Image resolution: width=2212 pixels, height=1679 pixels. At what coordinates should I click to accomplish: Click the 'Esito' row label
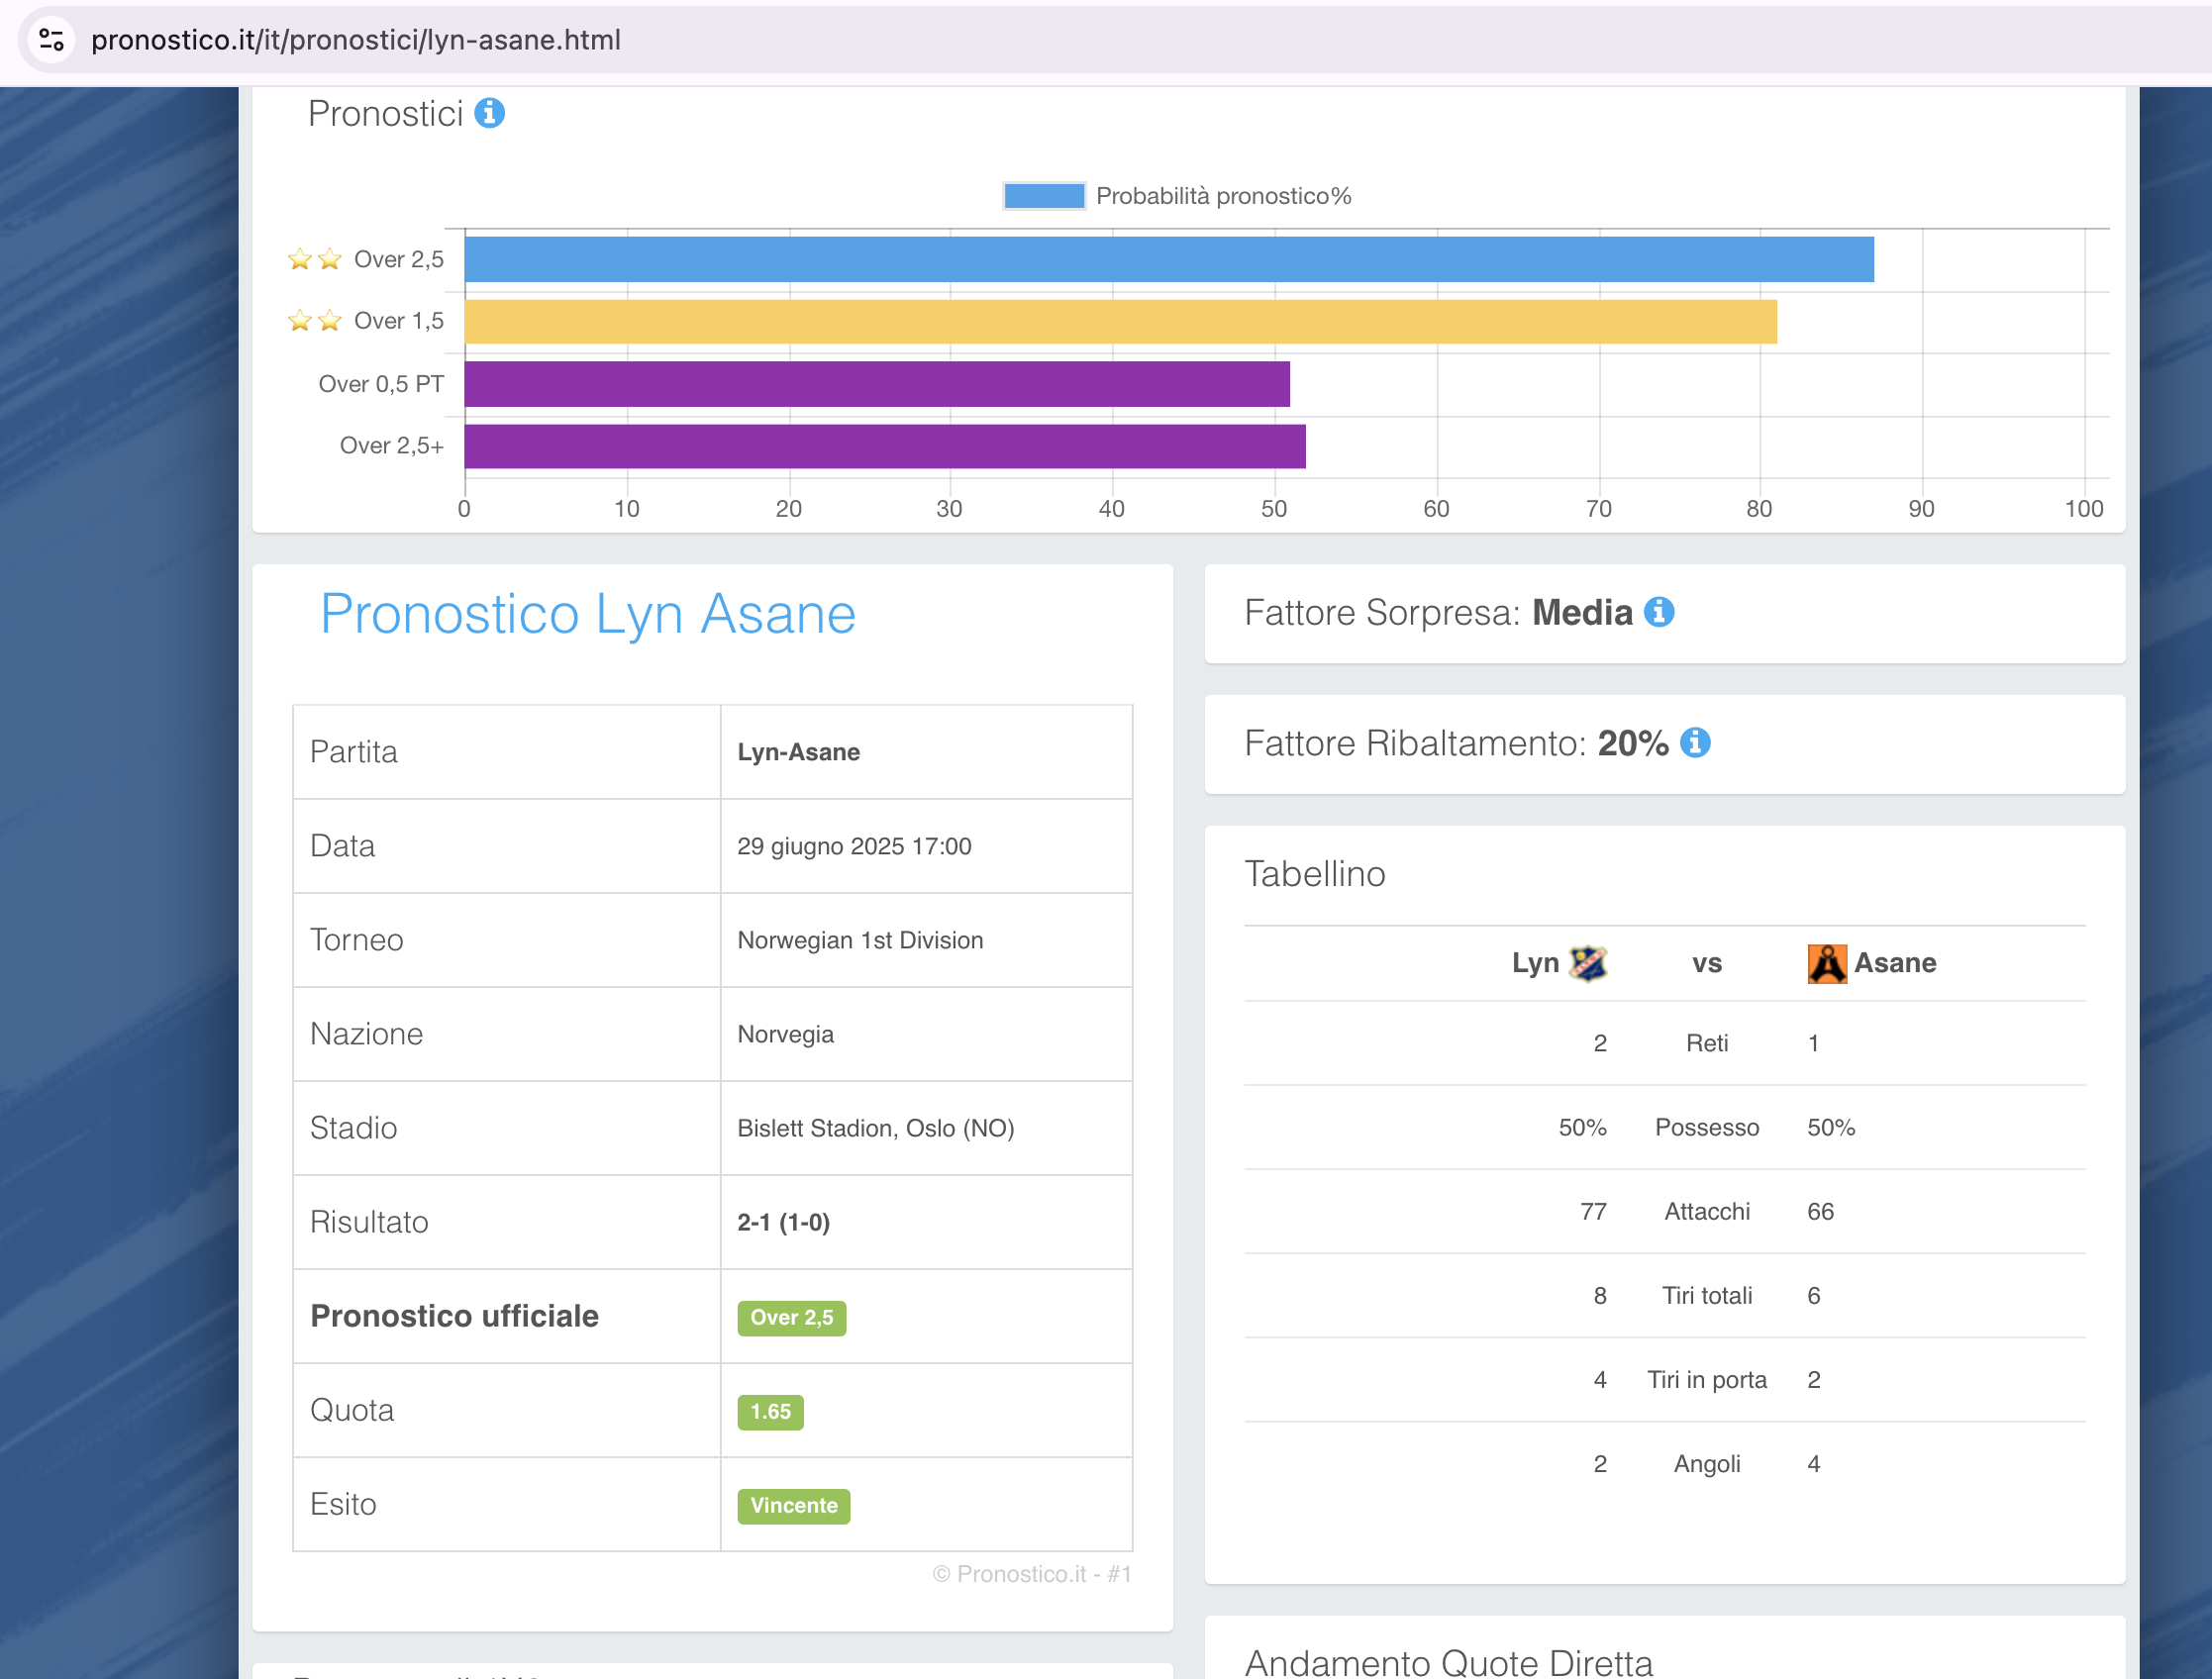point(343,1504)
